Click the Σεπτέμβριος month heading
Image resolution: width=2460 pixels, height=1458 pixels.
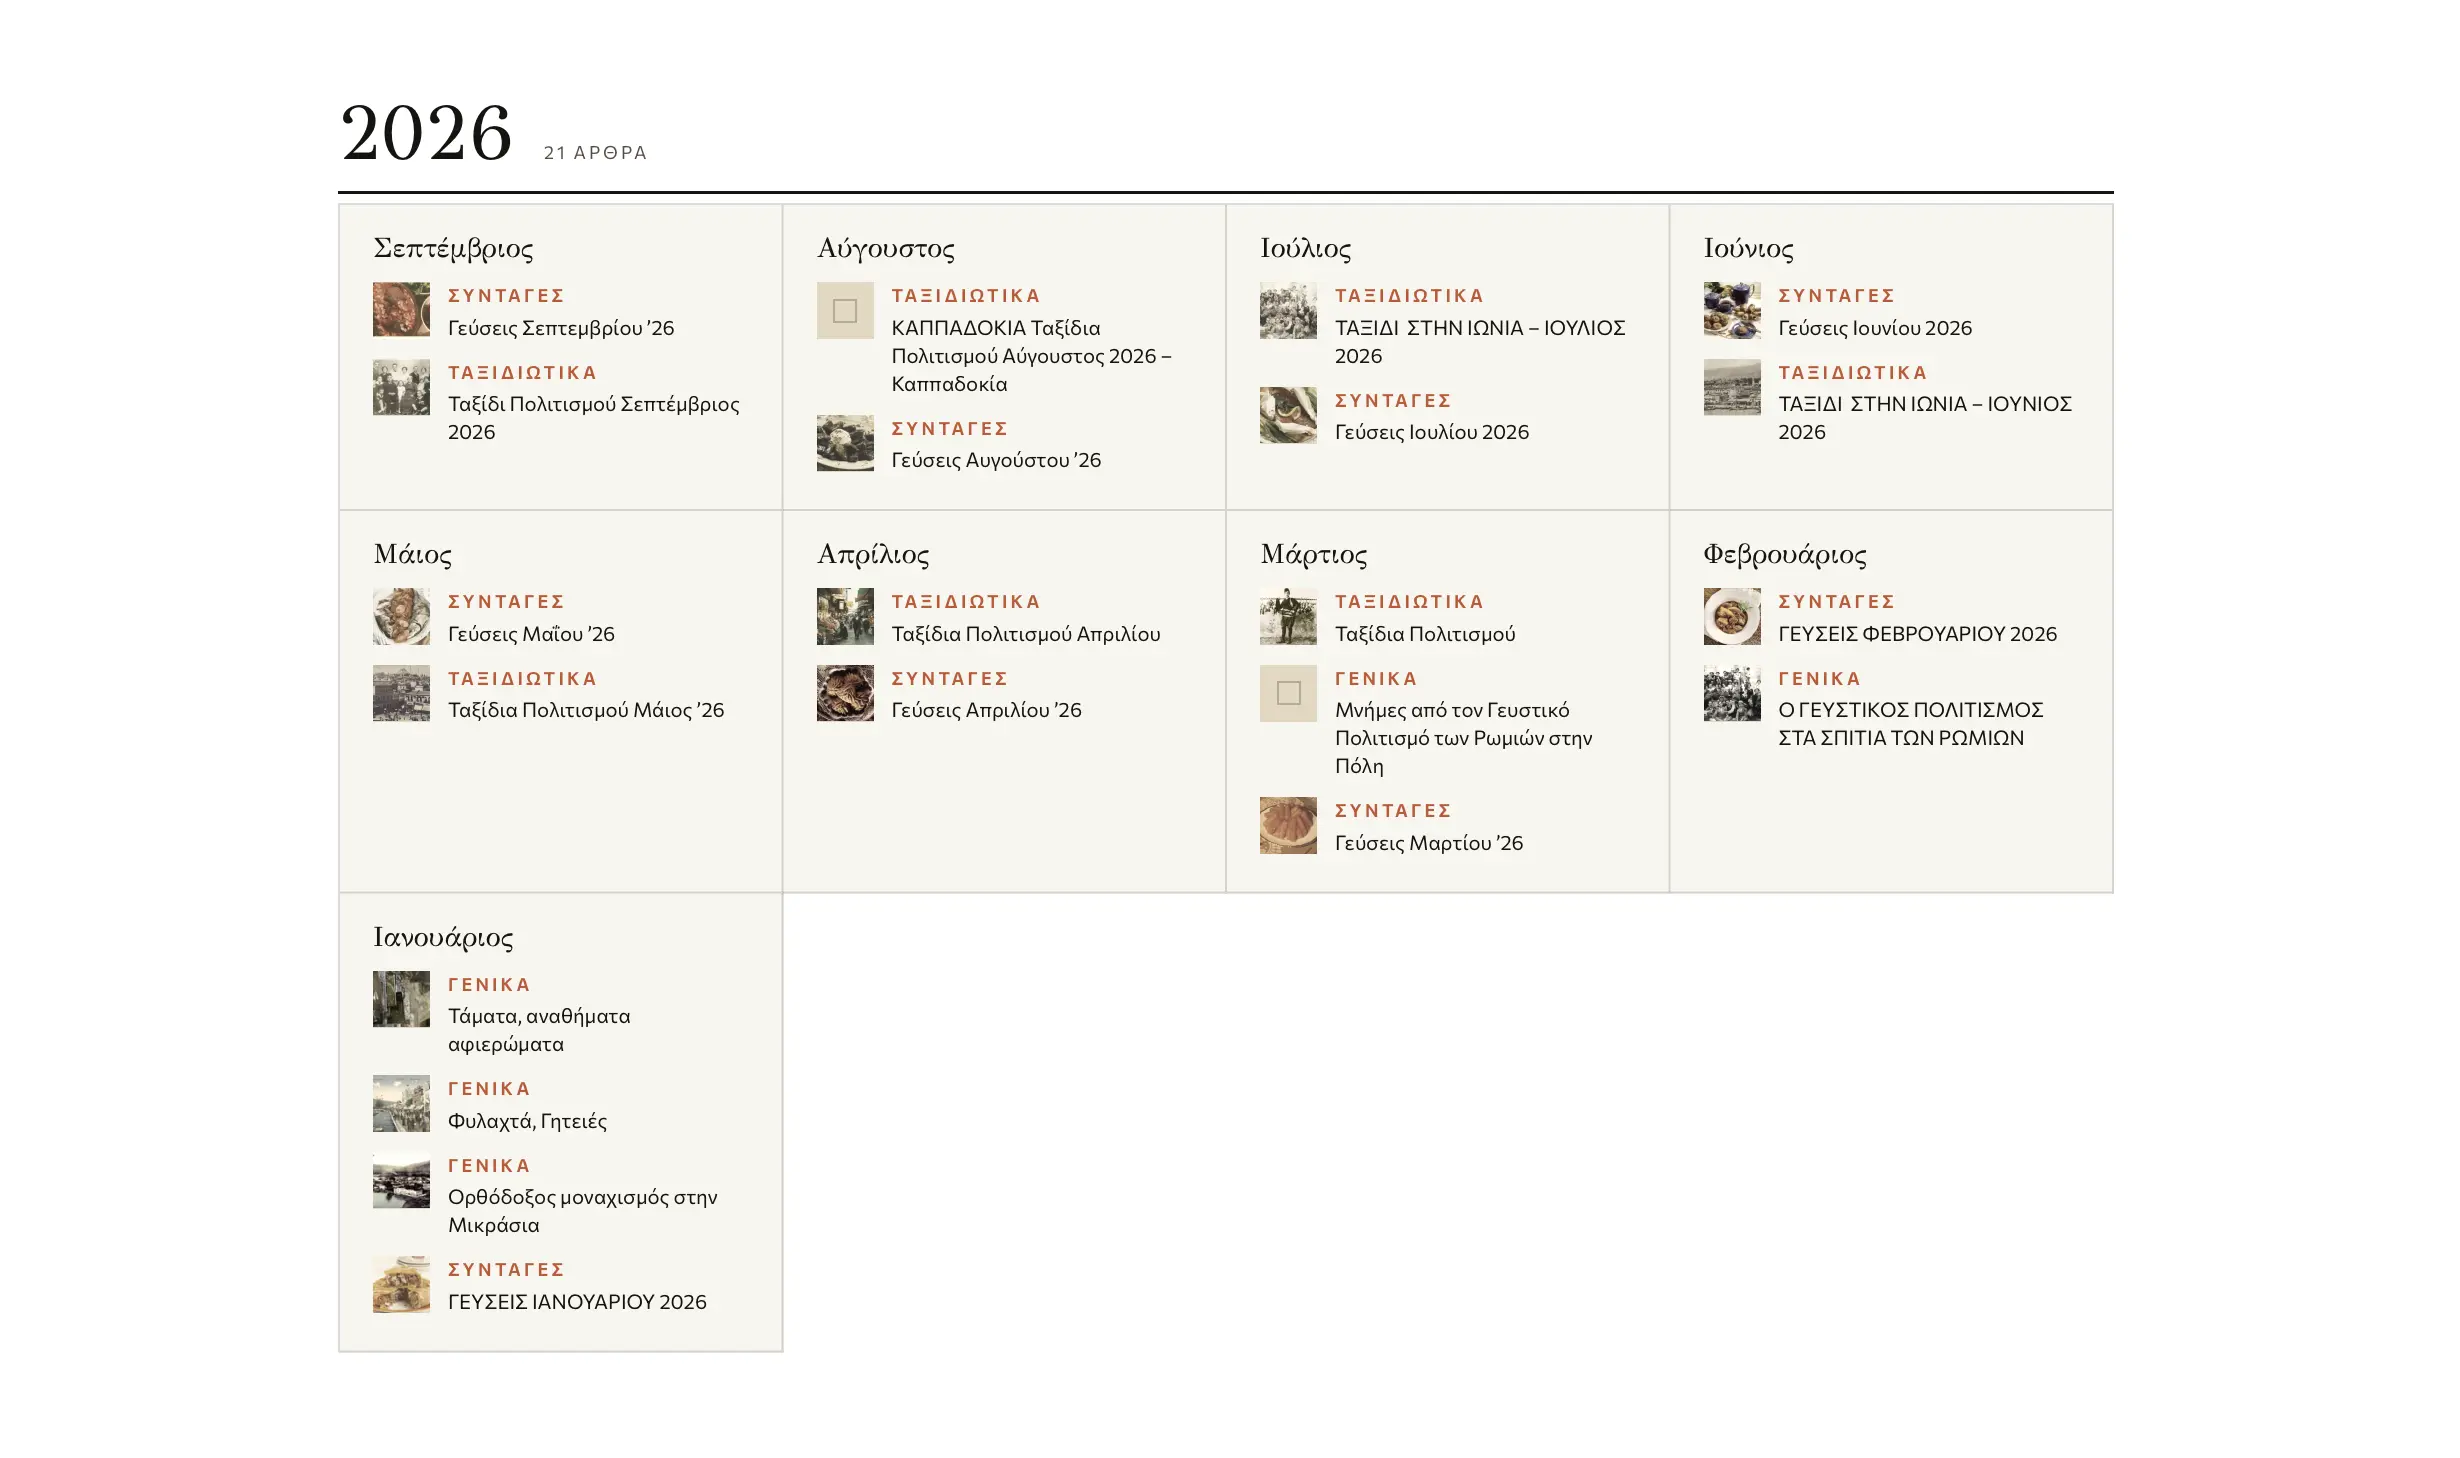point(453,248)
